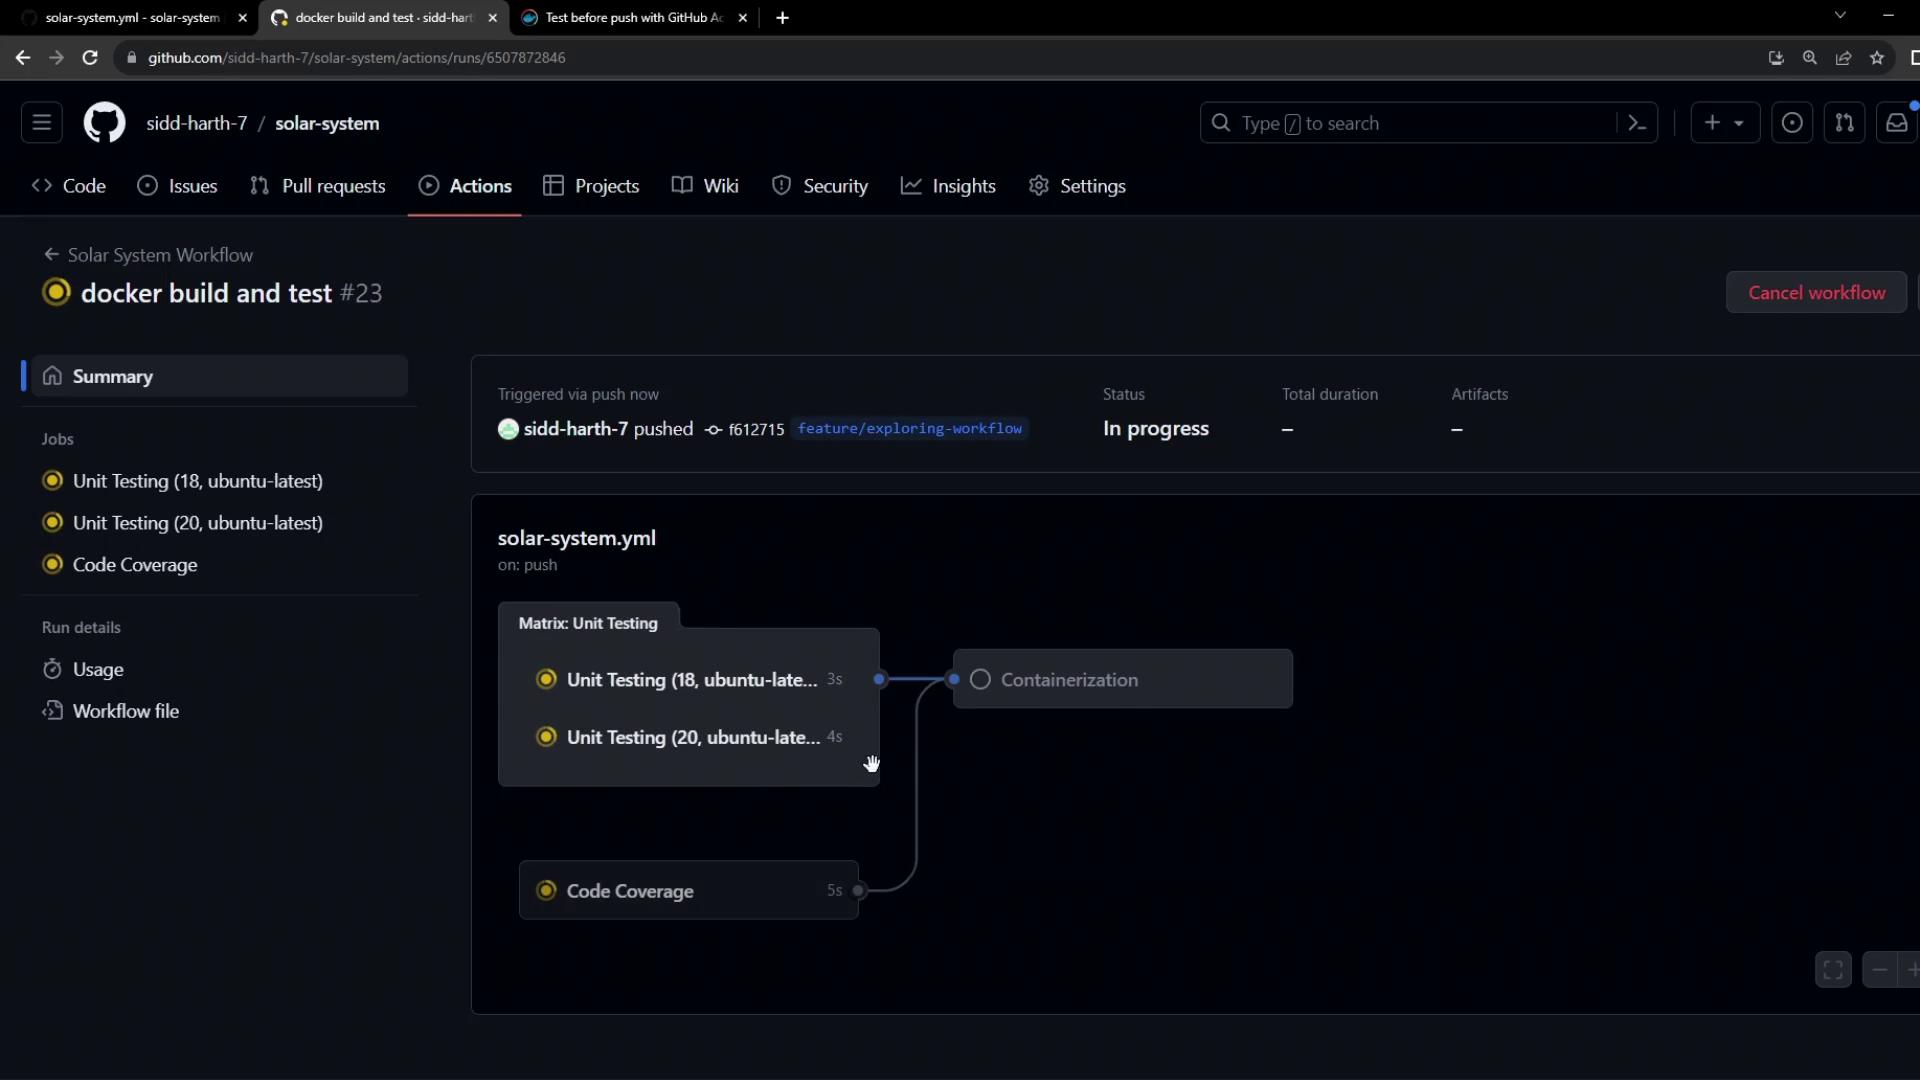This screenshot has height=1080, width=1920.
Task: Bookmark this page with the star icon
Action: (x=1877, y=58)
